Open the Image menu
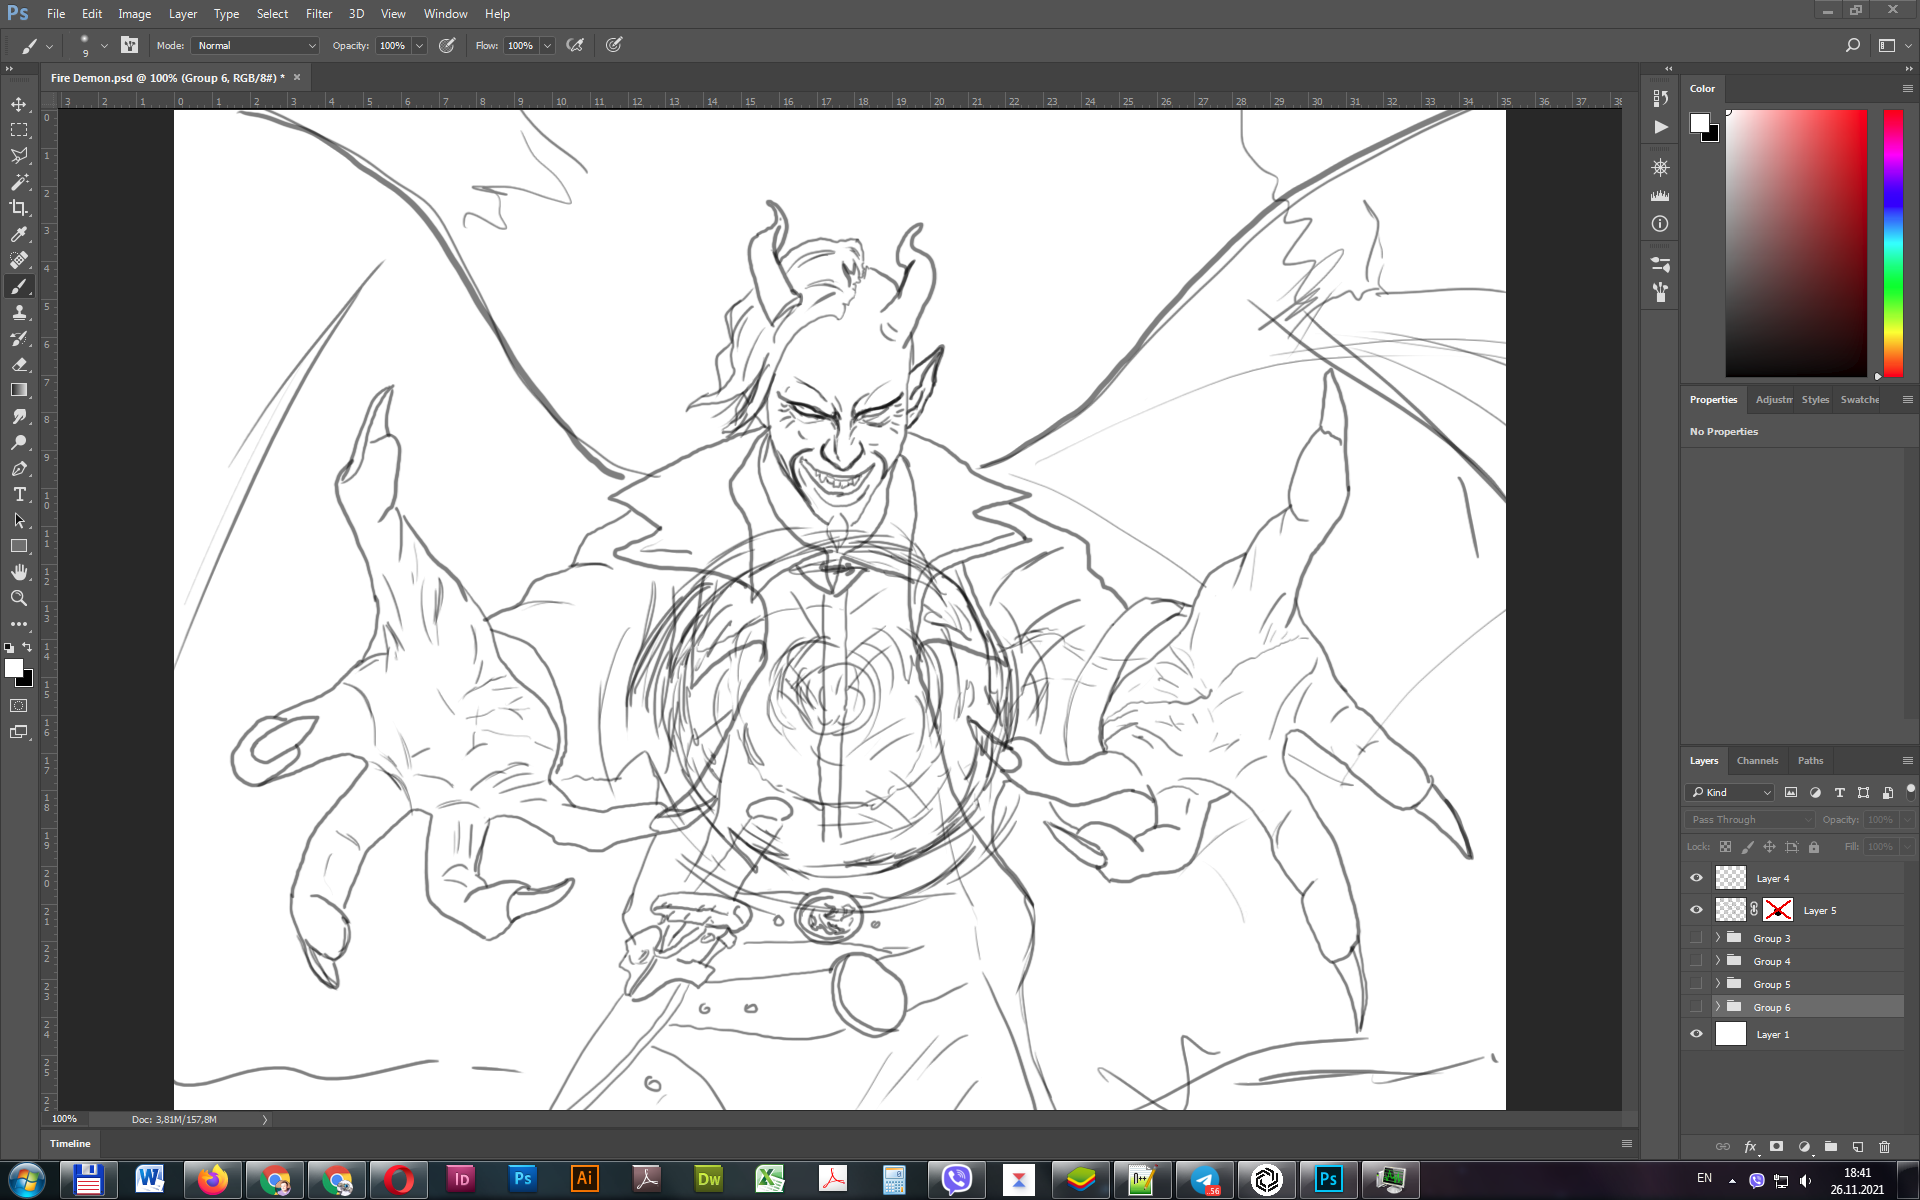1920x1200 pixels. 134,14
